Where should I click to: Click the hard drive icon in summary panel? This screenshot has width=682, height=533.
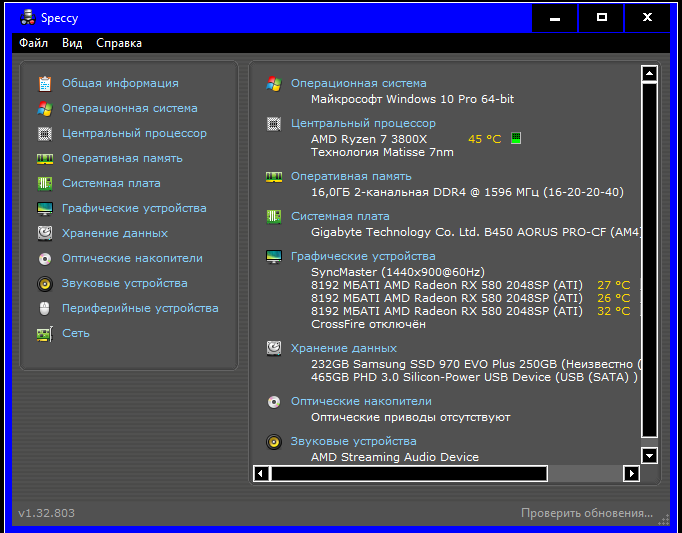[274, 349]
